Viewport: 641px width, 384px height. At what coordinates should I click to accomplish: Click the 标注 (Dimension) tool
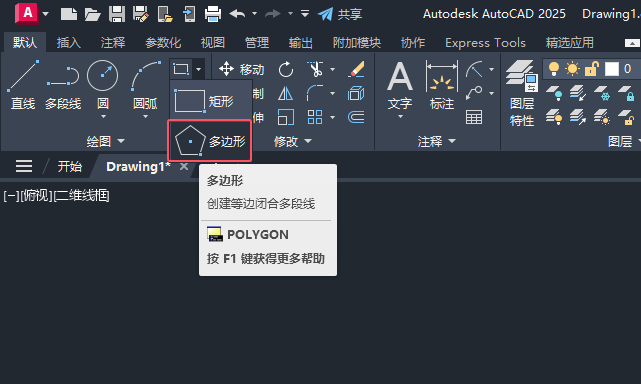pyautogui.click(x=442, y=85)
